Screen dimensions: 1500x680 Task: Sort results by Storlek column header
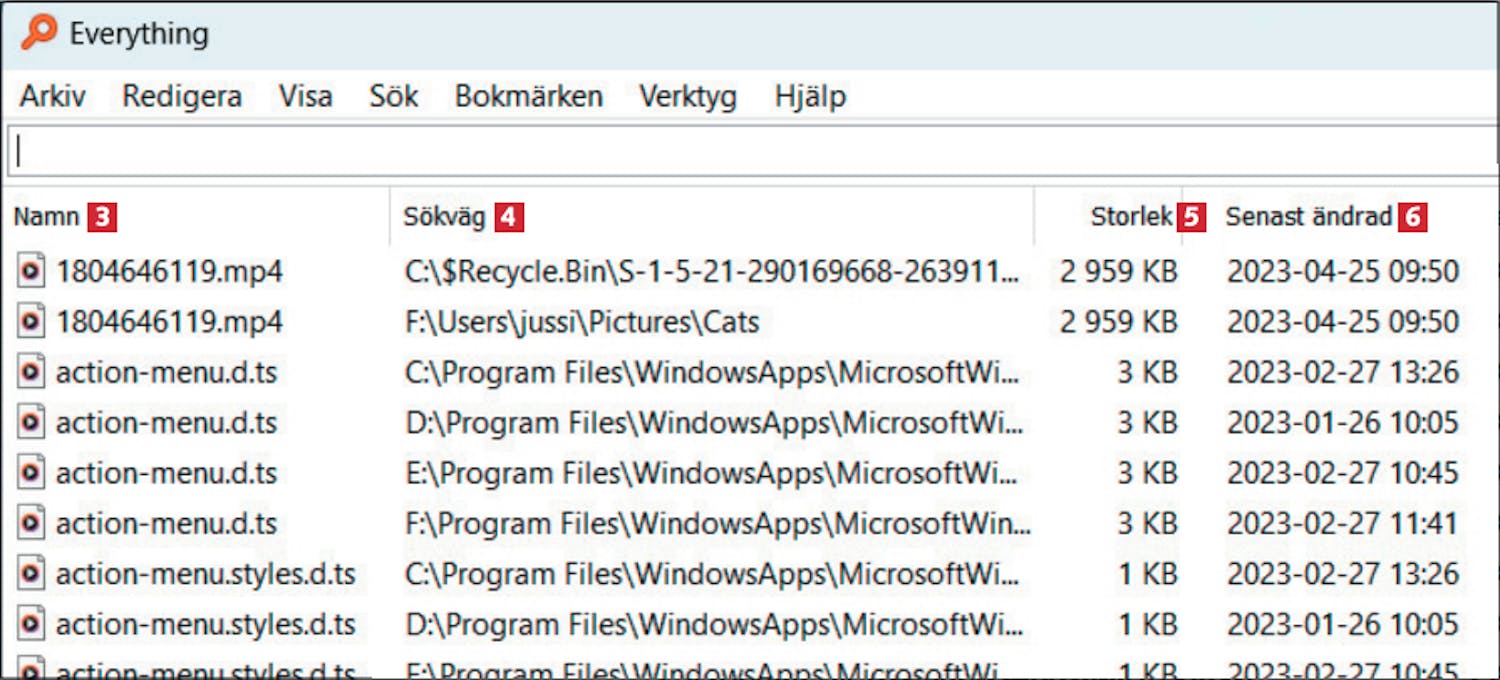tap(1131, 217)
